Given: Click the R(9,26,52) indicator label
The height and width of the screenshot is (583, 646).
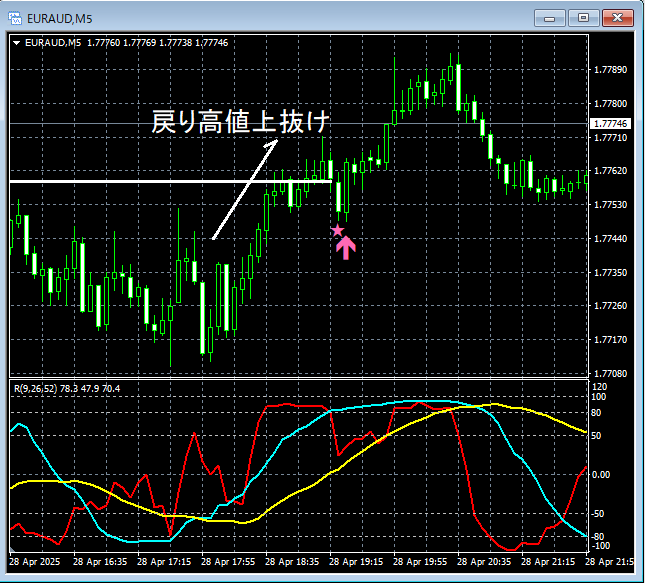Looking at the screenshot, I should coord(35,389).
